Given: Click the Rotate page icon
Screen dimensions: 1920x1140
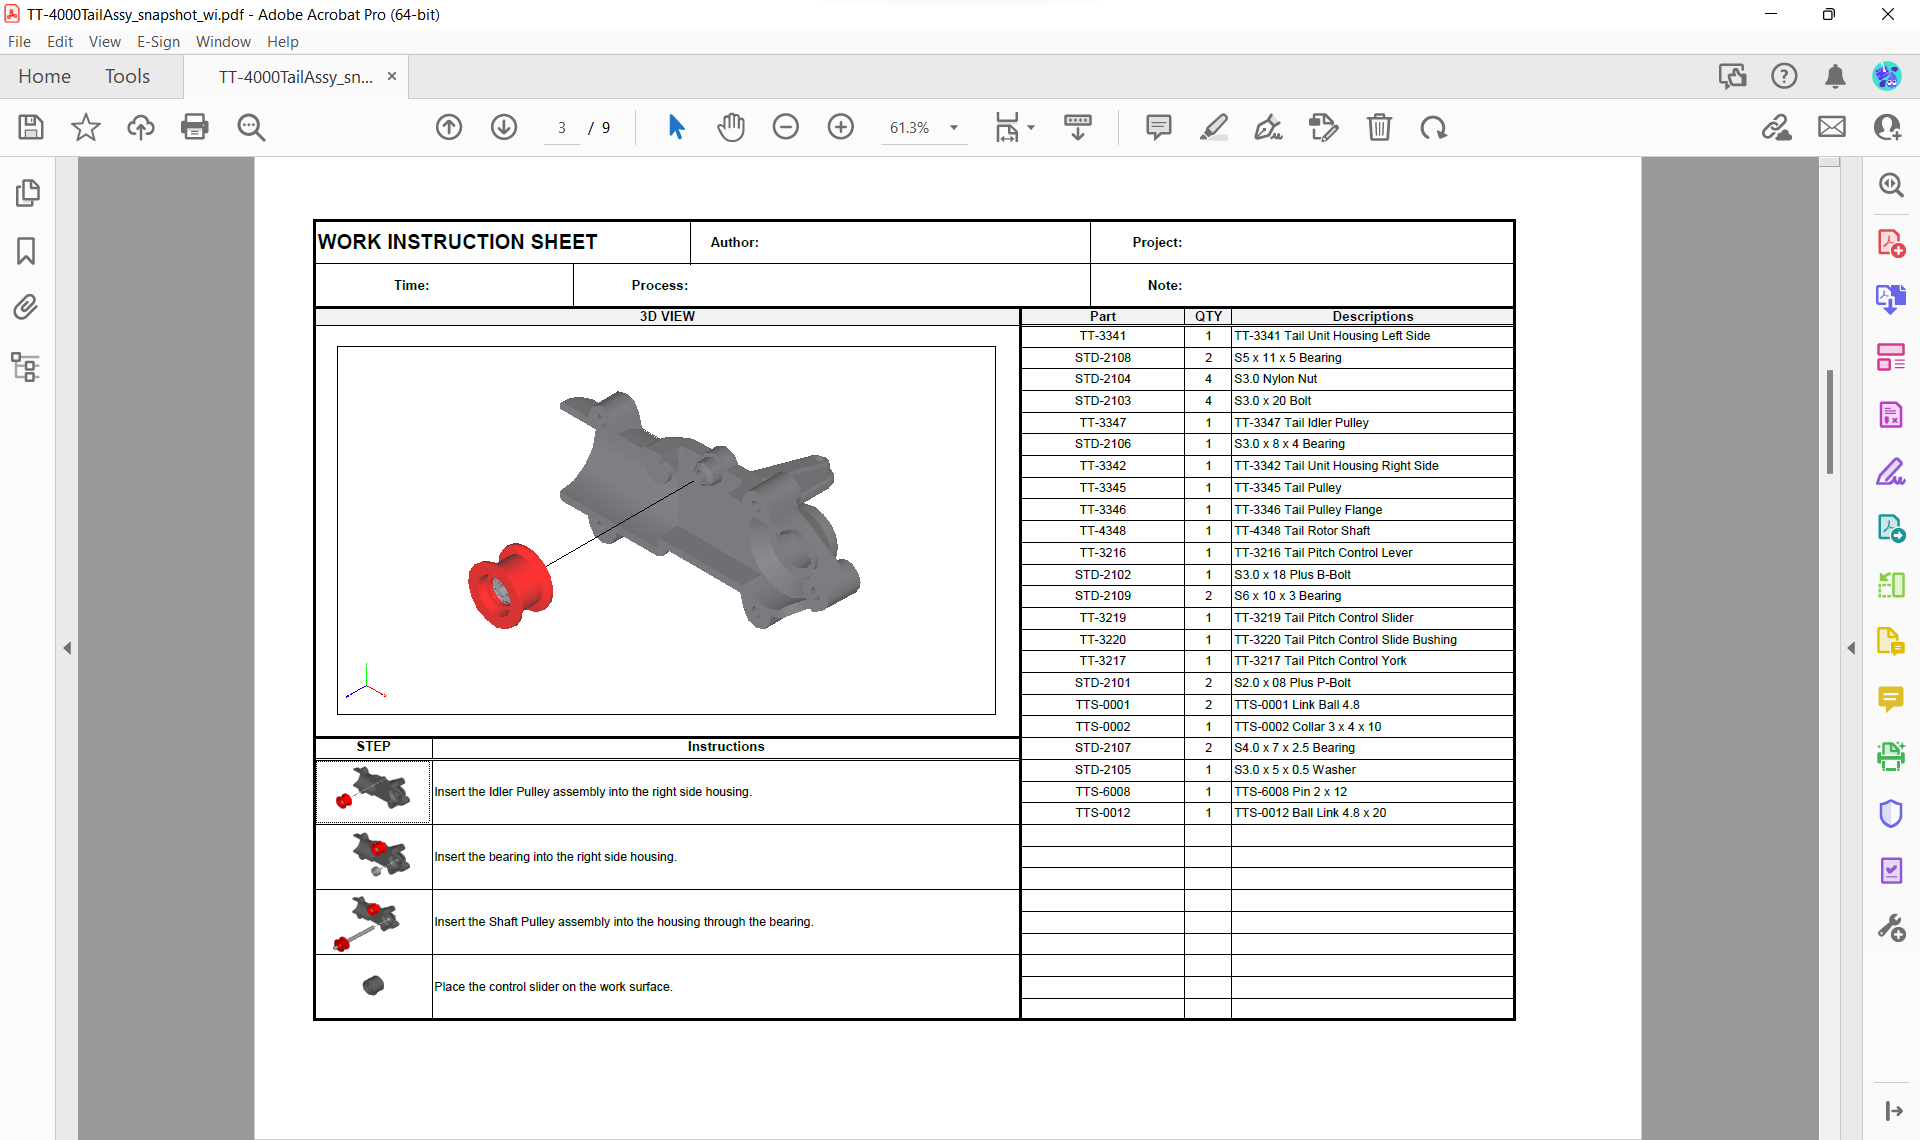Looking at the screenshot, I should pos(1433,127).
